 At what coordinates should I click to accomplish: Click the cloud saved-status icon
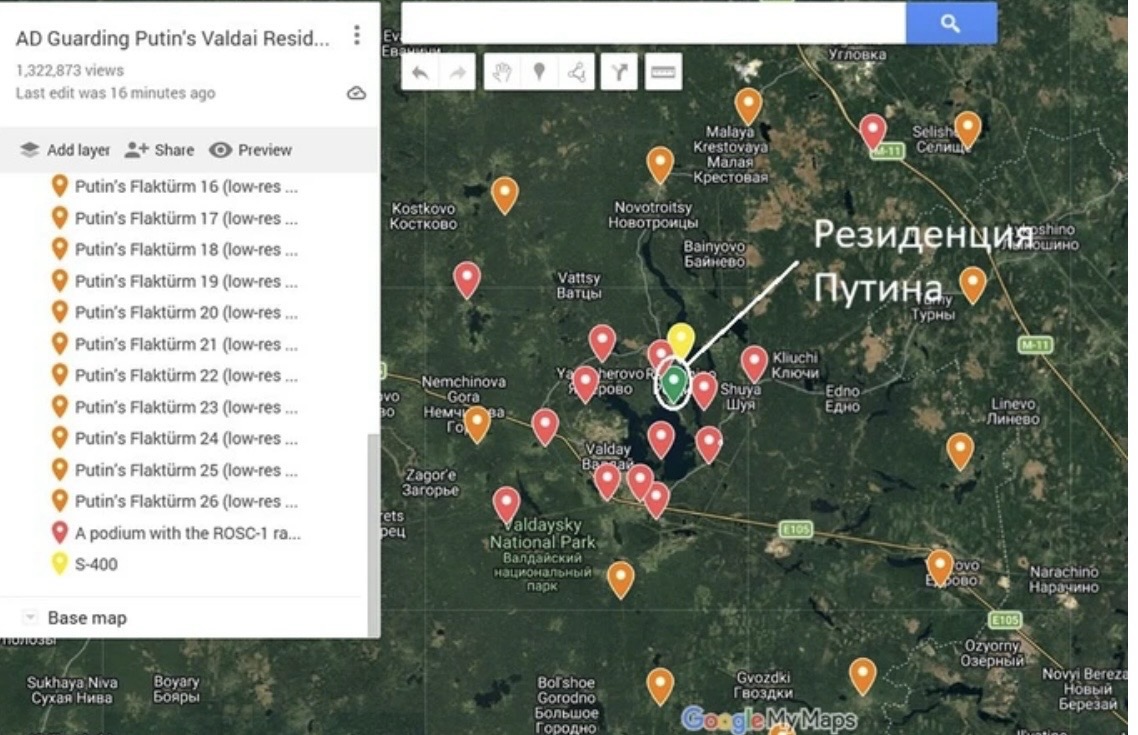(356, 93)
